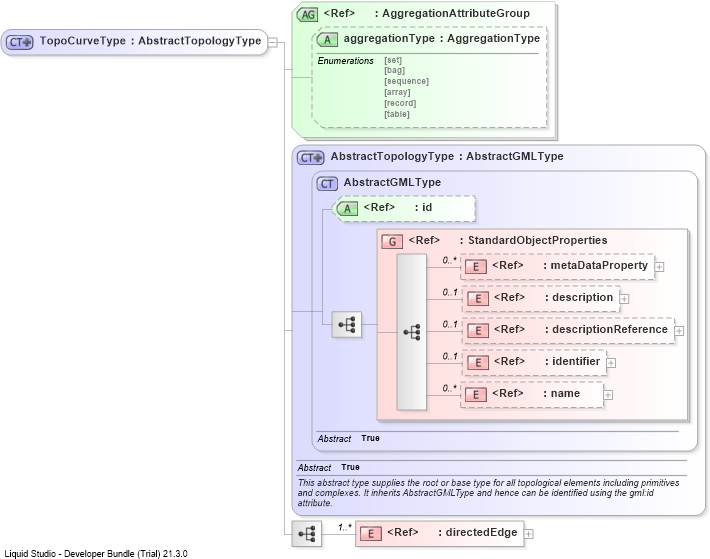Screen dimensions: 710x559
Task: Click the E icon of directedEdge element
Action: 371,534
